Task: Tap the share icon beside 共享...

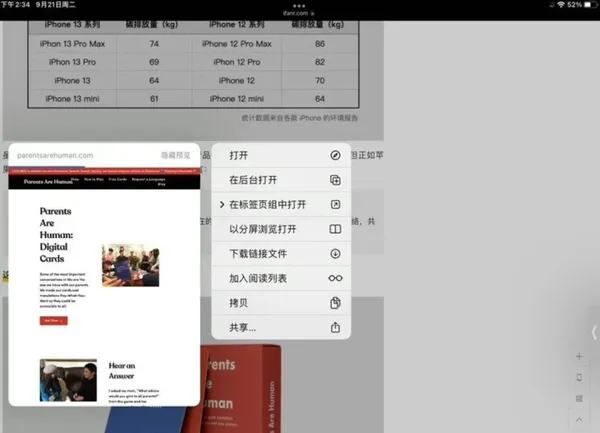Action: [x=335, y=327]
